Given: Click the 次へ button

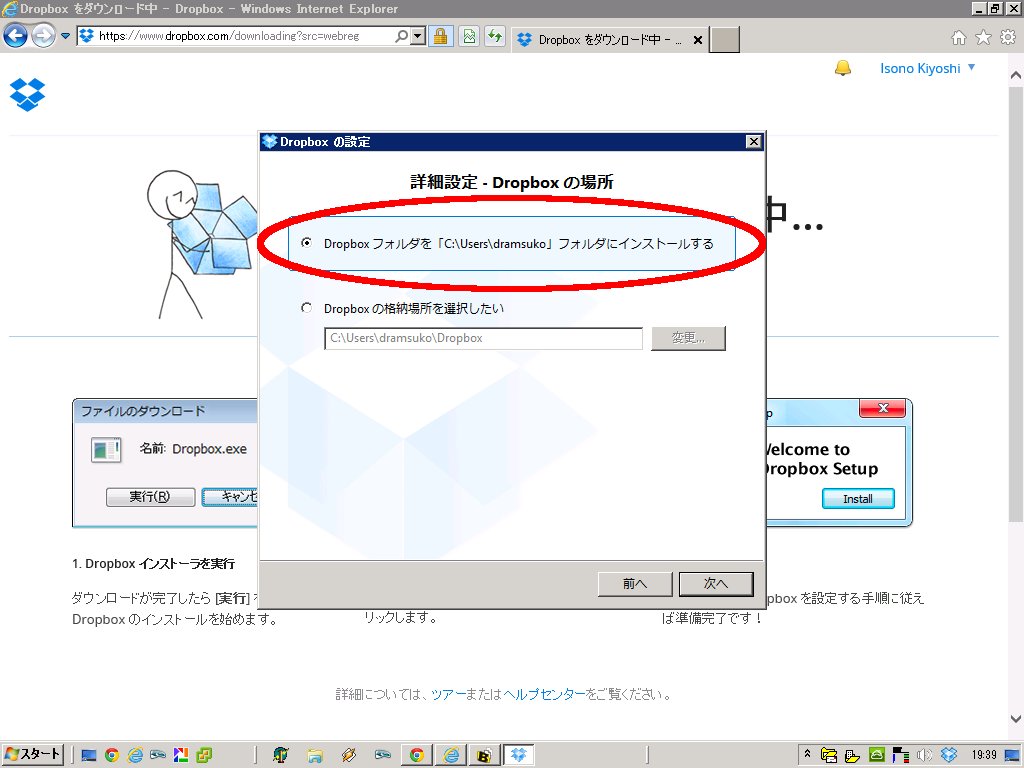Looking at the screenshot, I should [x=716, y=584].
